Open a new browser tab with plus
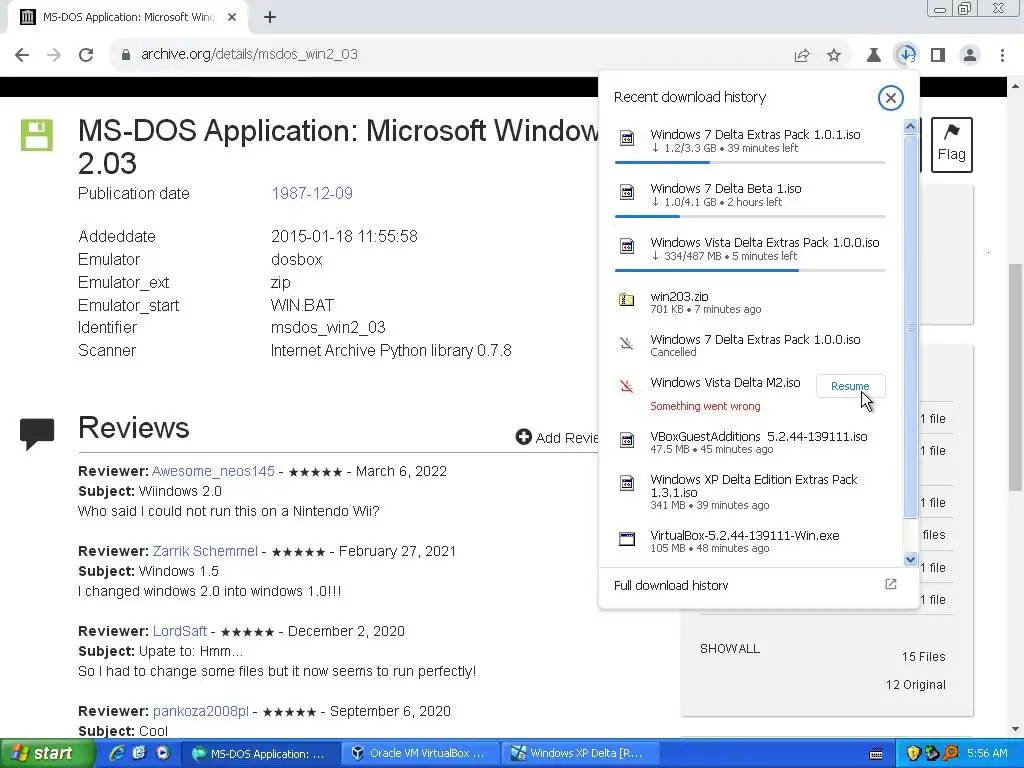Screen dimensions: 1024x768 pyautogui.click(x=270, y=18)
